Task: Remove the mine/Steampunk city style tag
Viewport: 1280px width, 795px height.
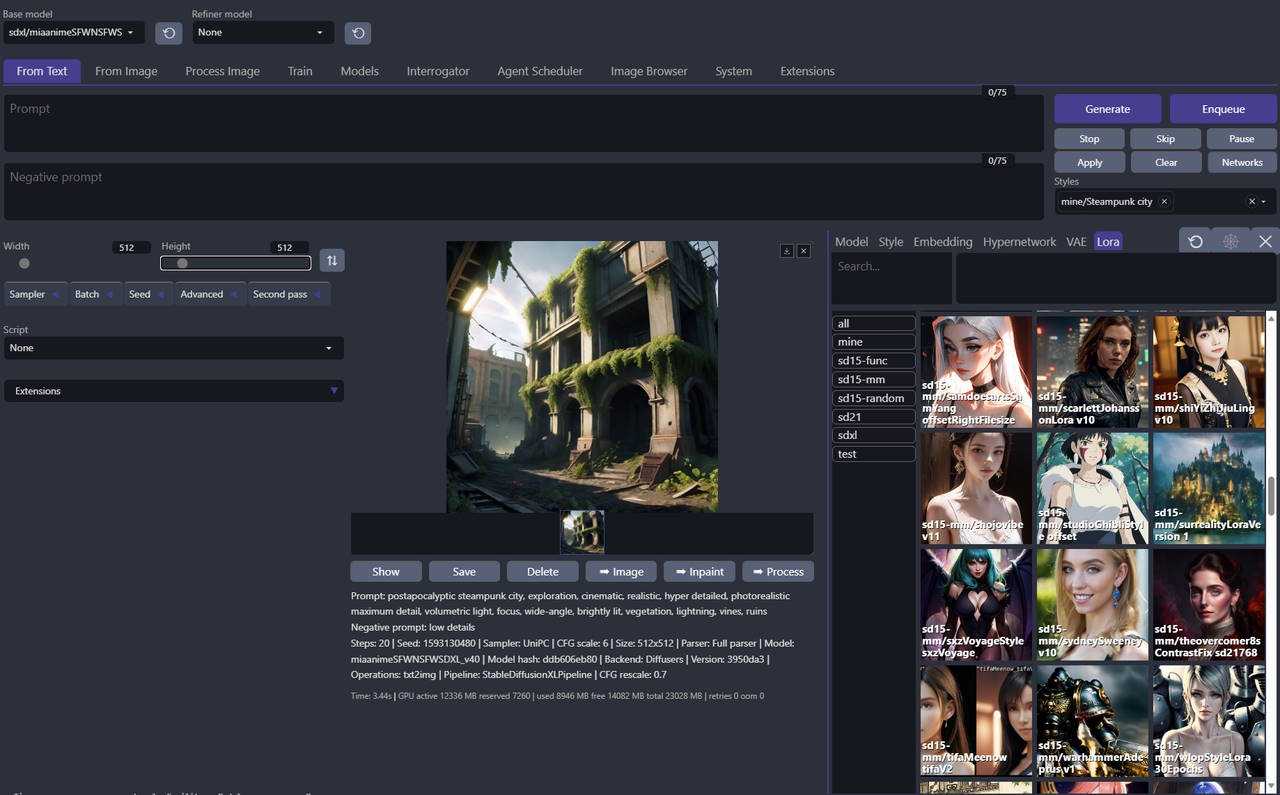Action: pyautogui.click(x=1164, y=202)
